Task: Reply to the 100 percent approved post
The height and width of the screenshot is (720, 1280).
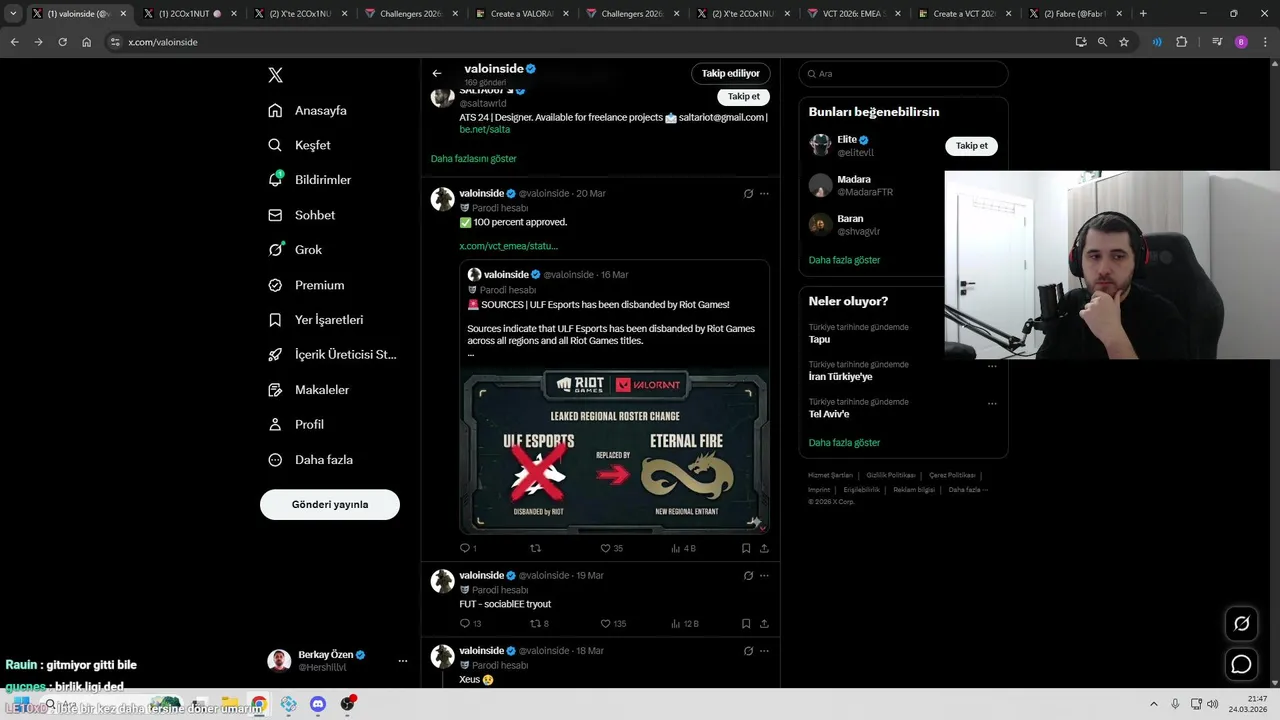Action: [467, 549]
